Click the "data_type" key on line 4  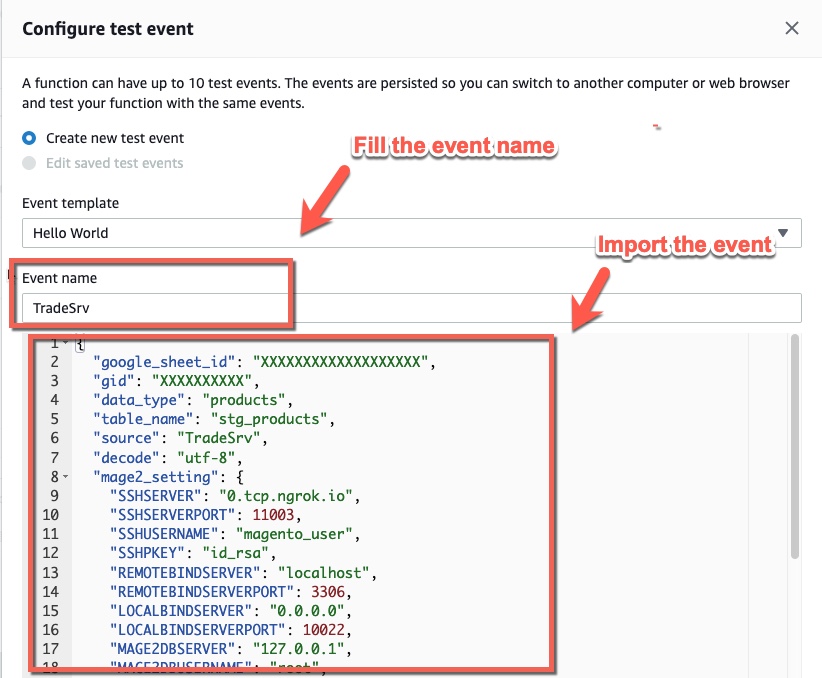coord(139,400)
